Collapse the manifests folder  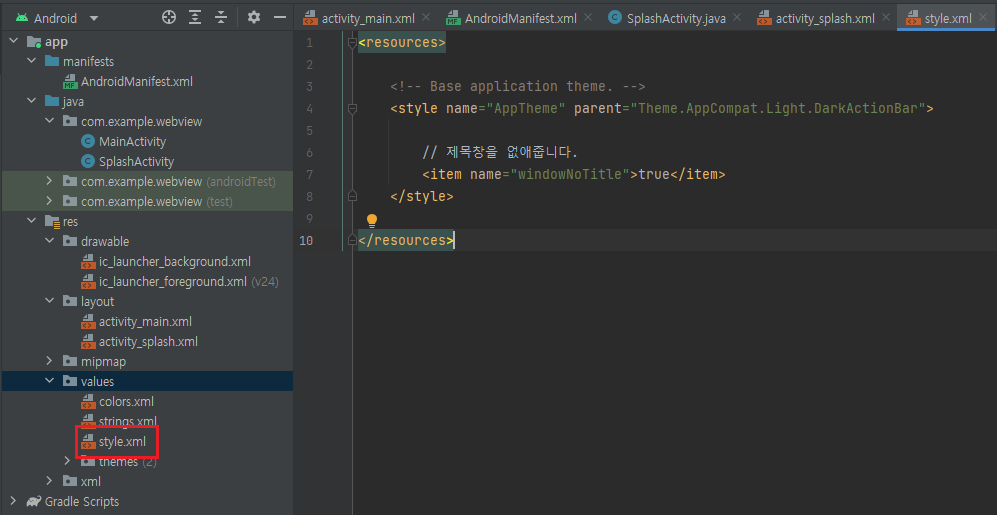(x=32, y=62)
